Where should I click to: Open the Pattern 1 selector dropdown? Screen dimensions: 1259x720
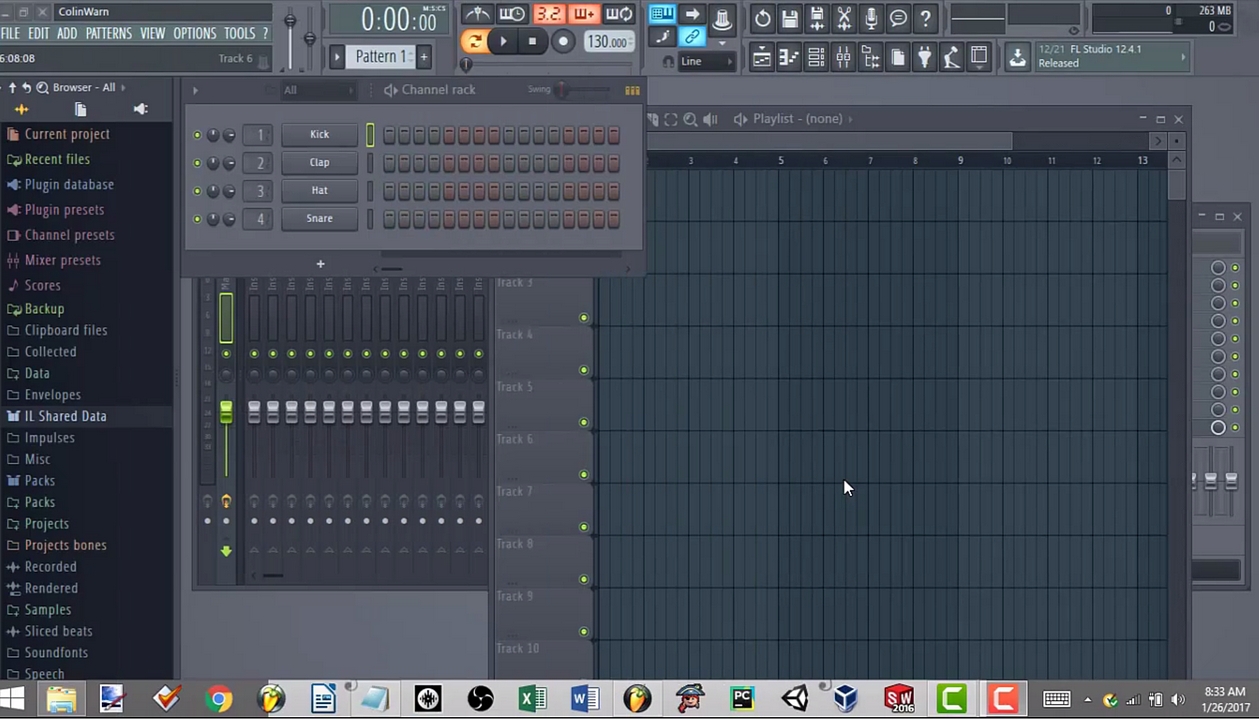tap(381, 57)
